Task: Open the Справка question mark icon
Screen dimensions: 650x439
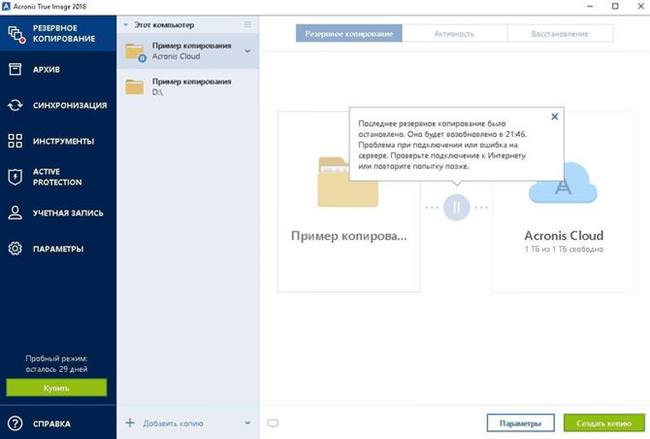Action: pos(15,424)
